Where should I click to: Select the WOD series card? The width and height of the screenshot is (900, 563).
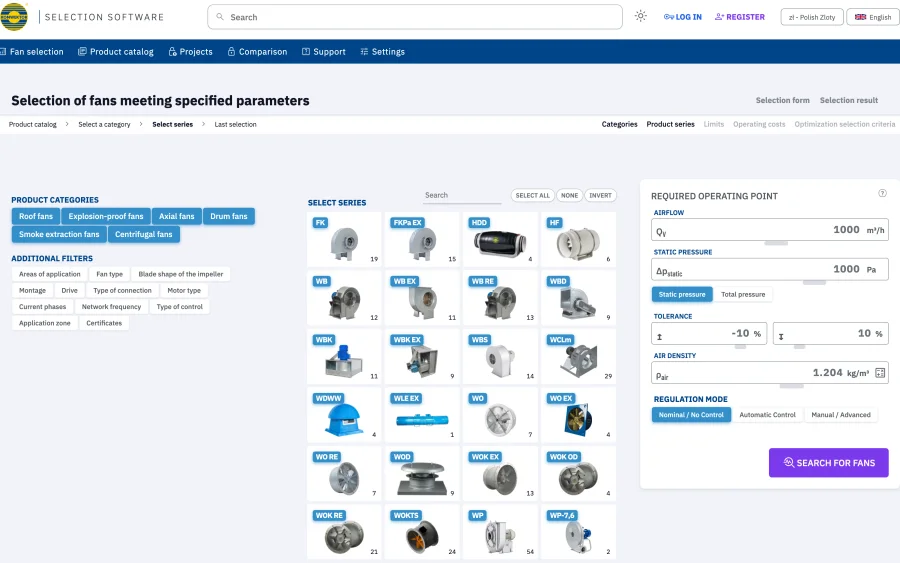[x=422, y=473]
